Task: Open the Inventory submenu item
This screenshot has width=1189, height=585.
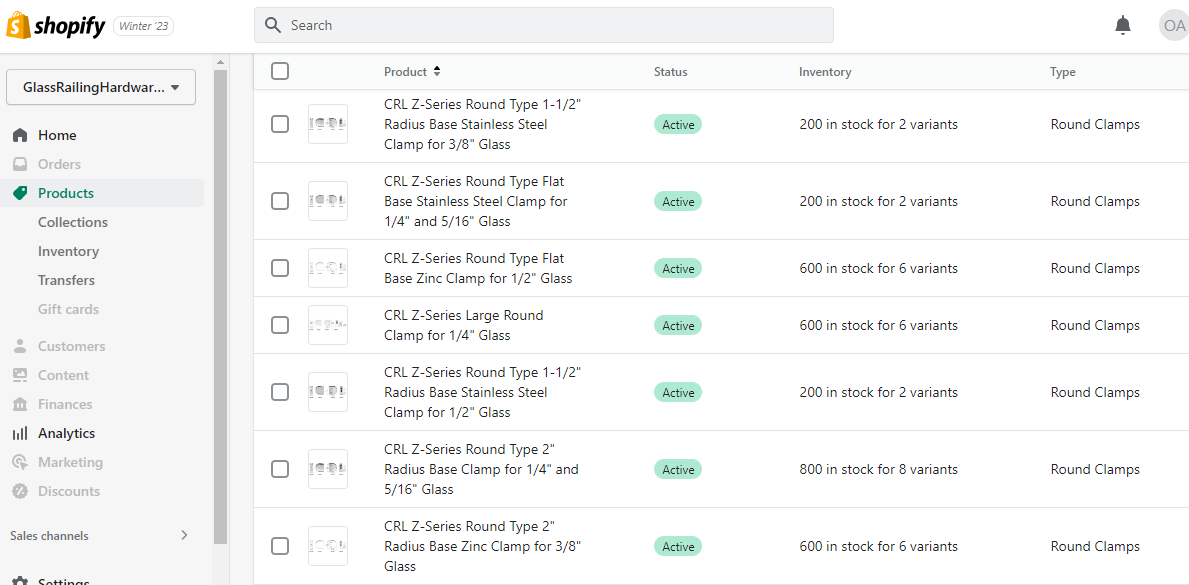Action: pos(68,251)
